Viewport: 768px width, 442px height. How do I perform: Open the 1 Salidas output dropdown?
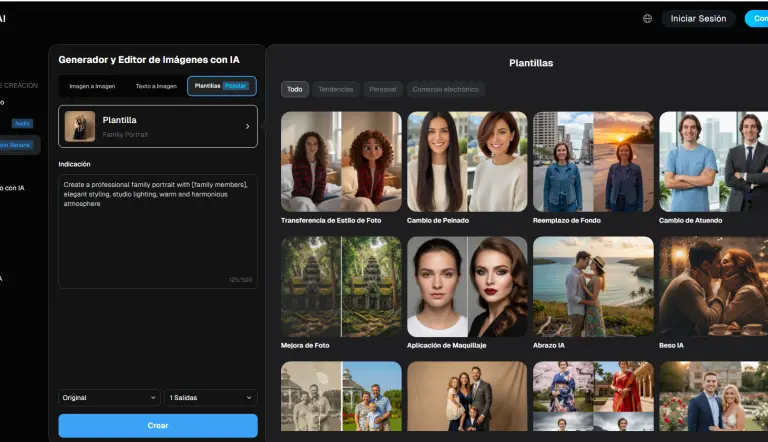pyautogui.click(x=210, y=397)
